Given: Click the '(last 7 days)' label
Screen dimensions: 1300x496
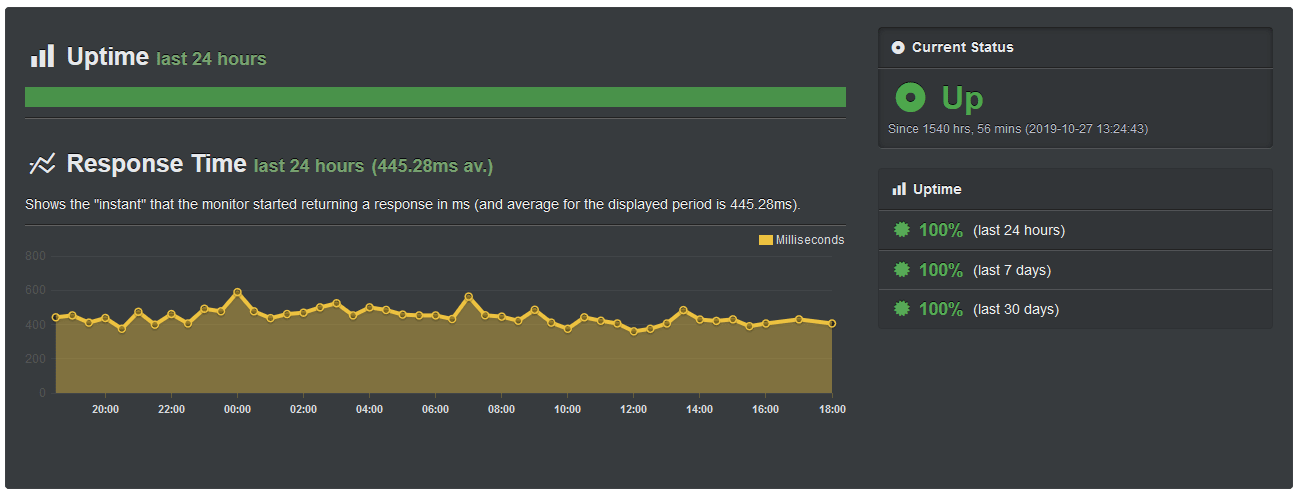Looking at the screenshot, I should click(1012, 270).
